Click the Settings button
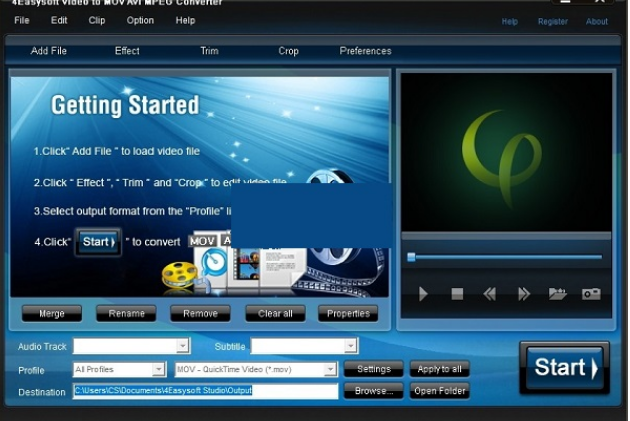Viewport: 630px width, 421px height. tap(374, 369)
